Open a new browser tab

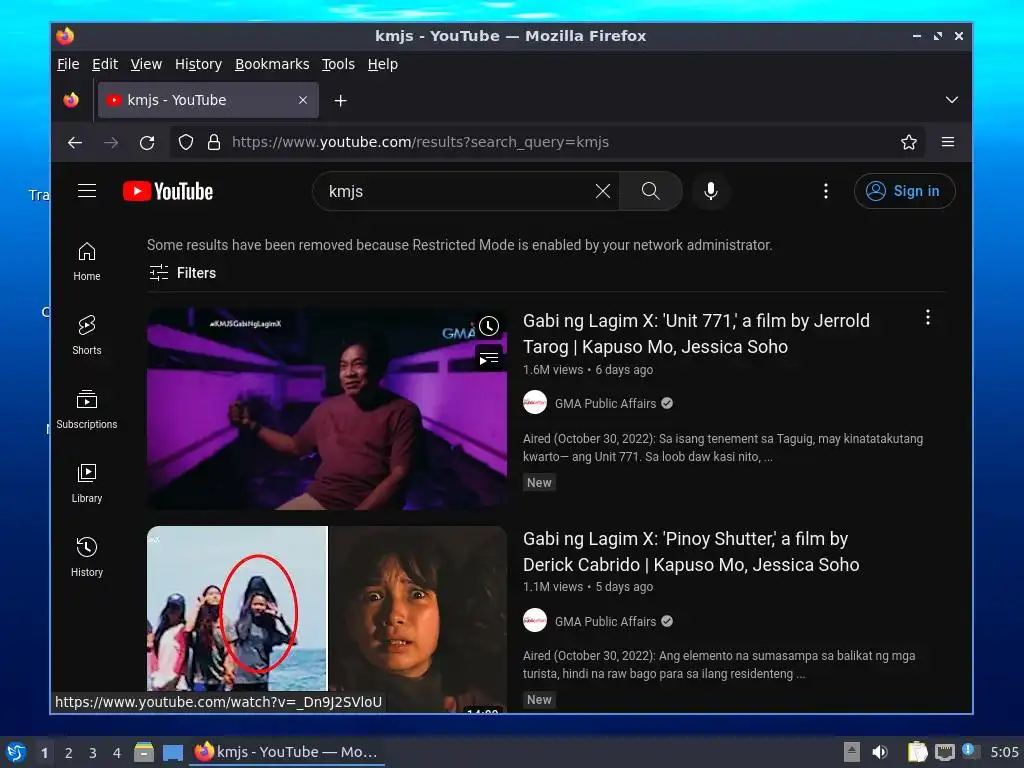(x=340, y=101)
